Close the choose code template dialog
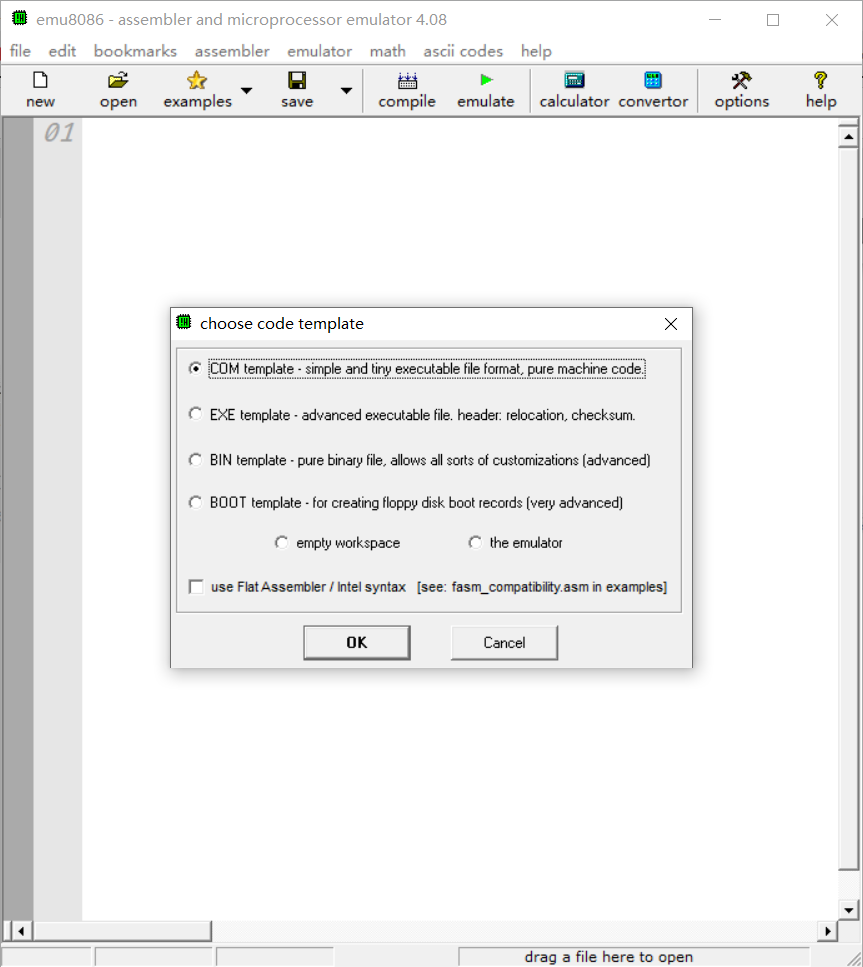 click(x=671, y=324)
